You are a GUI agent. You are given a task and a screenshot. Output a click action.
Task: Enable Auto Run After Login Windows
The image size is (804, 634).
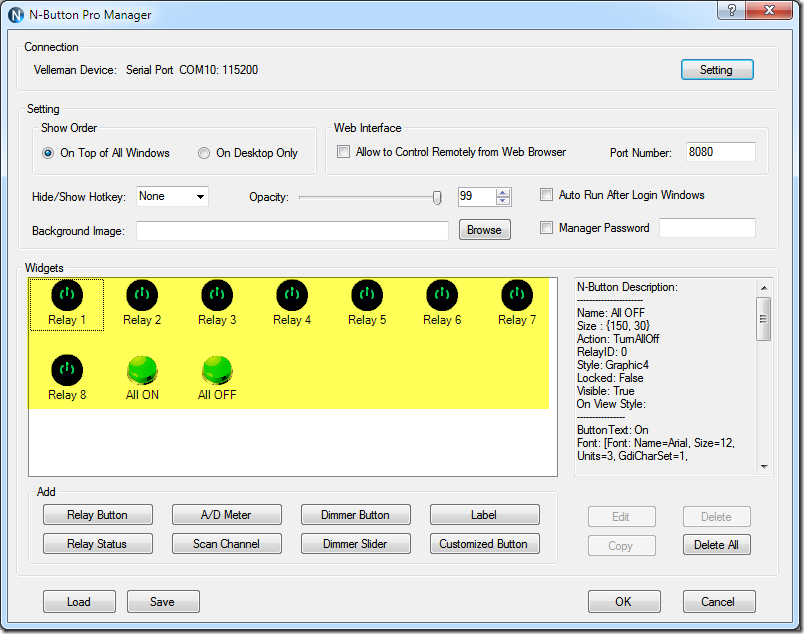tap(546, 195)
